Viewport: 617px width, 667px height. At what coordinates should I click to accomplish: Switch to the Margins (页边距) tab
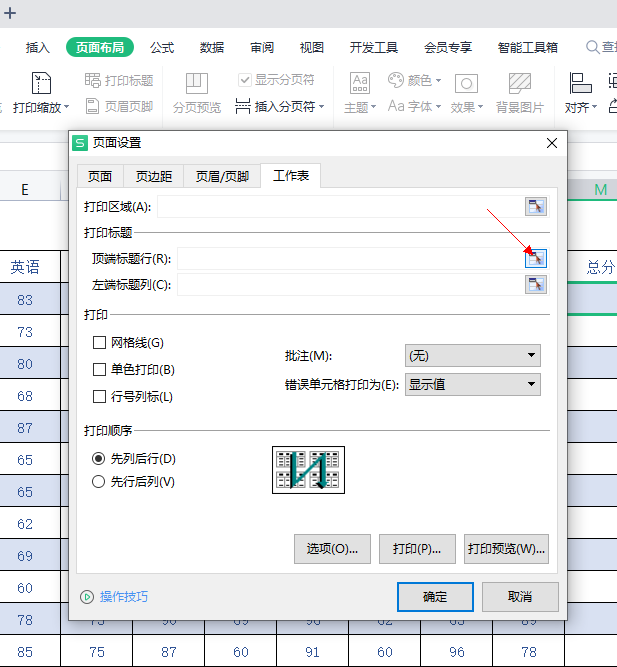click(154, 176)
